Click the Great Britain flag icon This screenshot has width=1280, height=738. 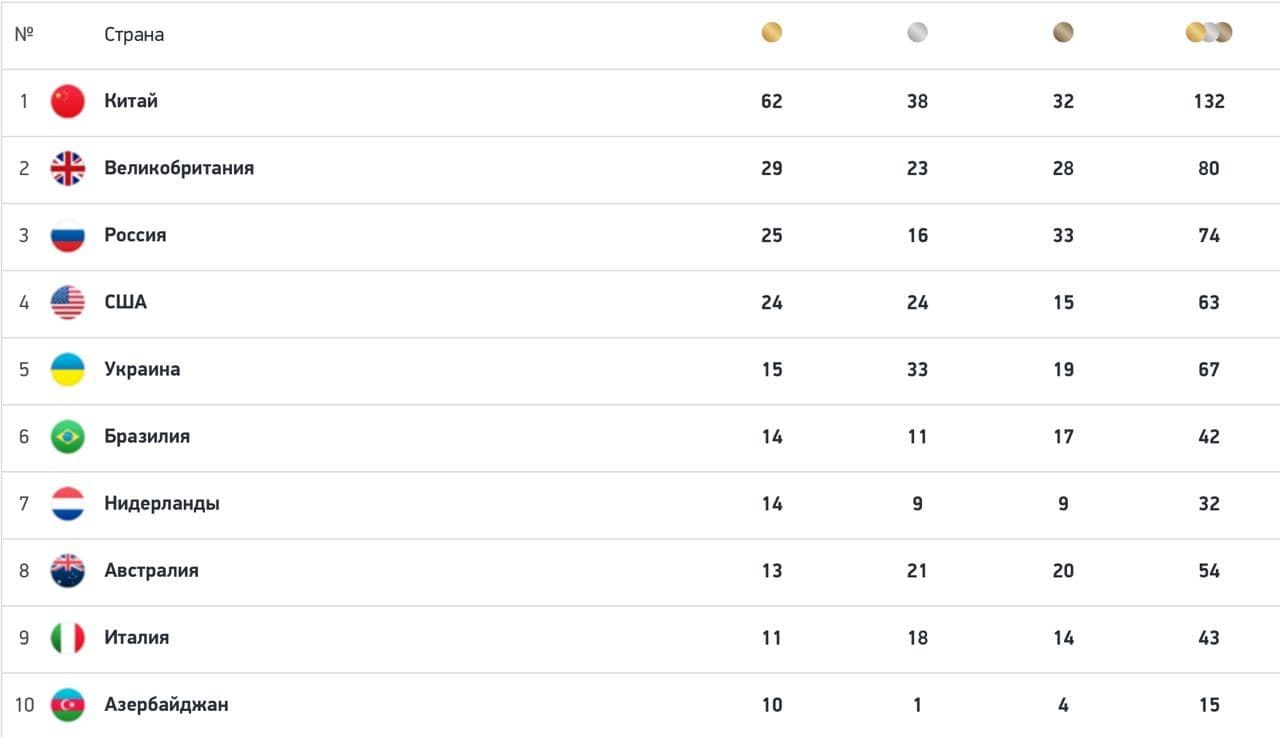68,168
